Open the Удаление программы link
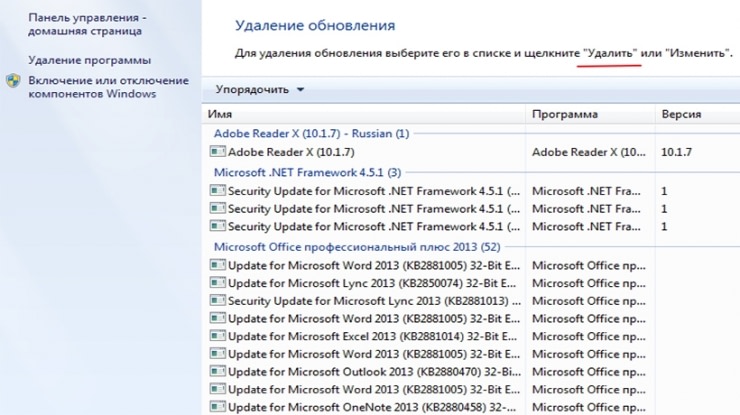 (90, 60)
